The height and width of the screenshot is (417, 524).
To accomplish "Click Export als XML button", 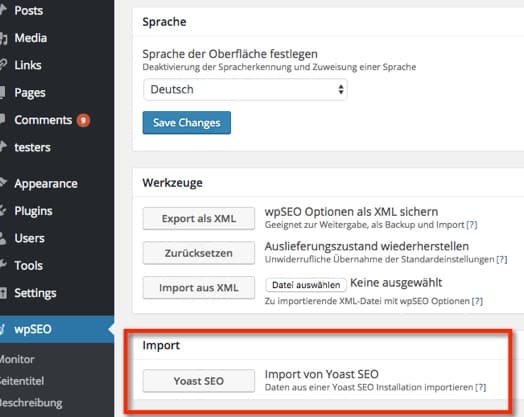I will click(199, 219).
